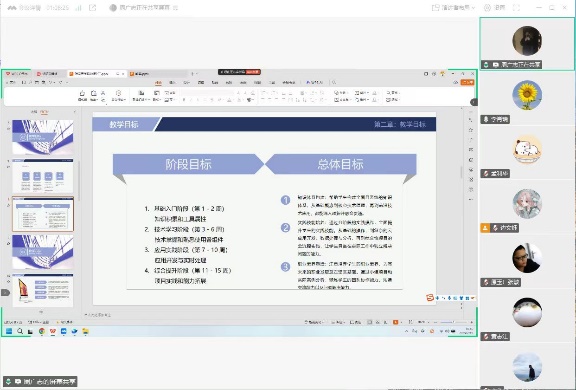Expand the collapsed ribbon side arrow
Image resolution: width=576 pixels, height=390 pixels.
474,102
